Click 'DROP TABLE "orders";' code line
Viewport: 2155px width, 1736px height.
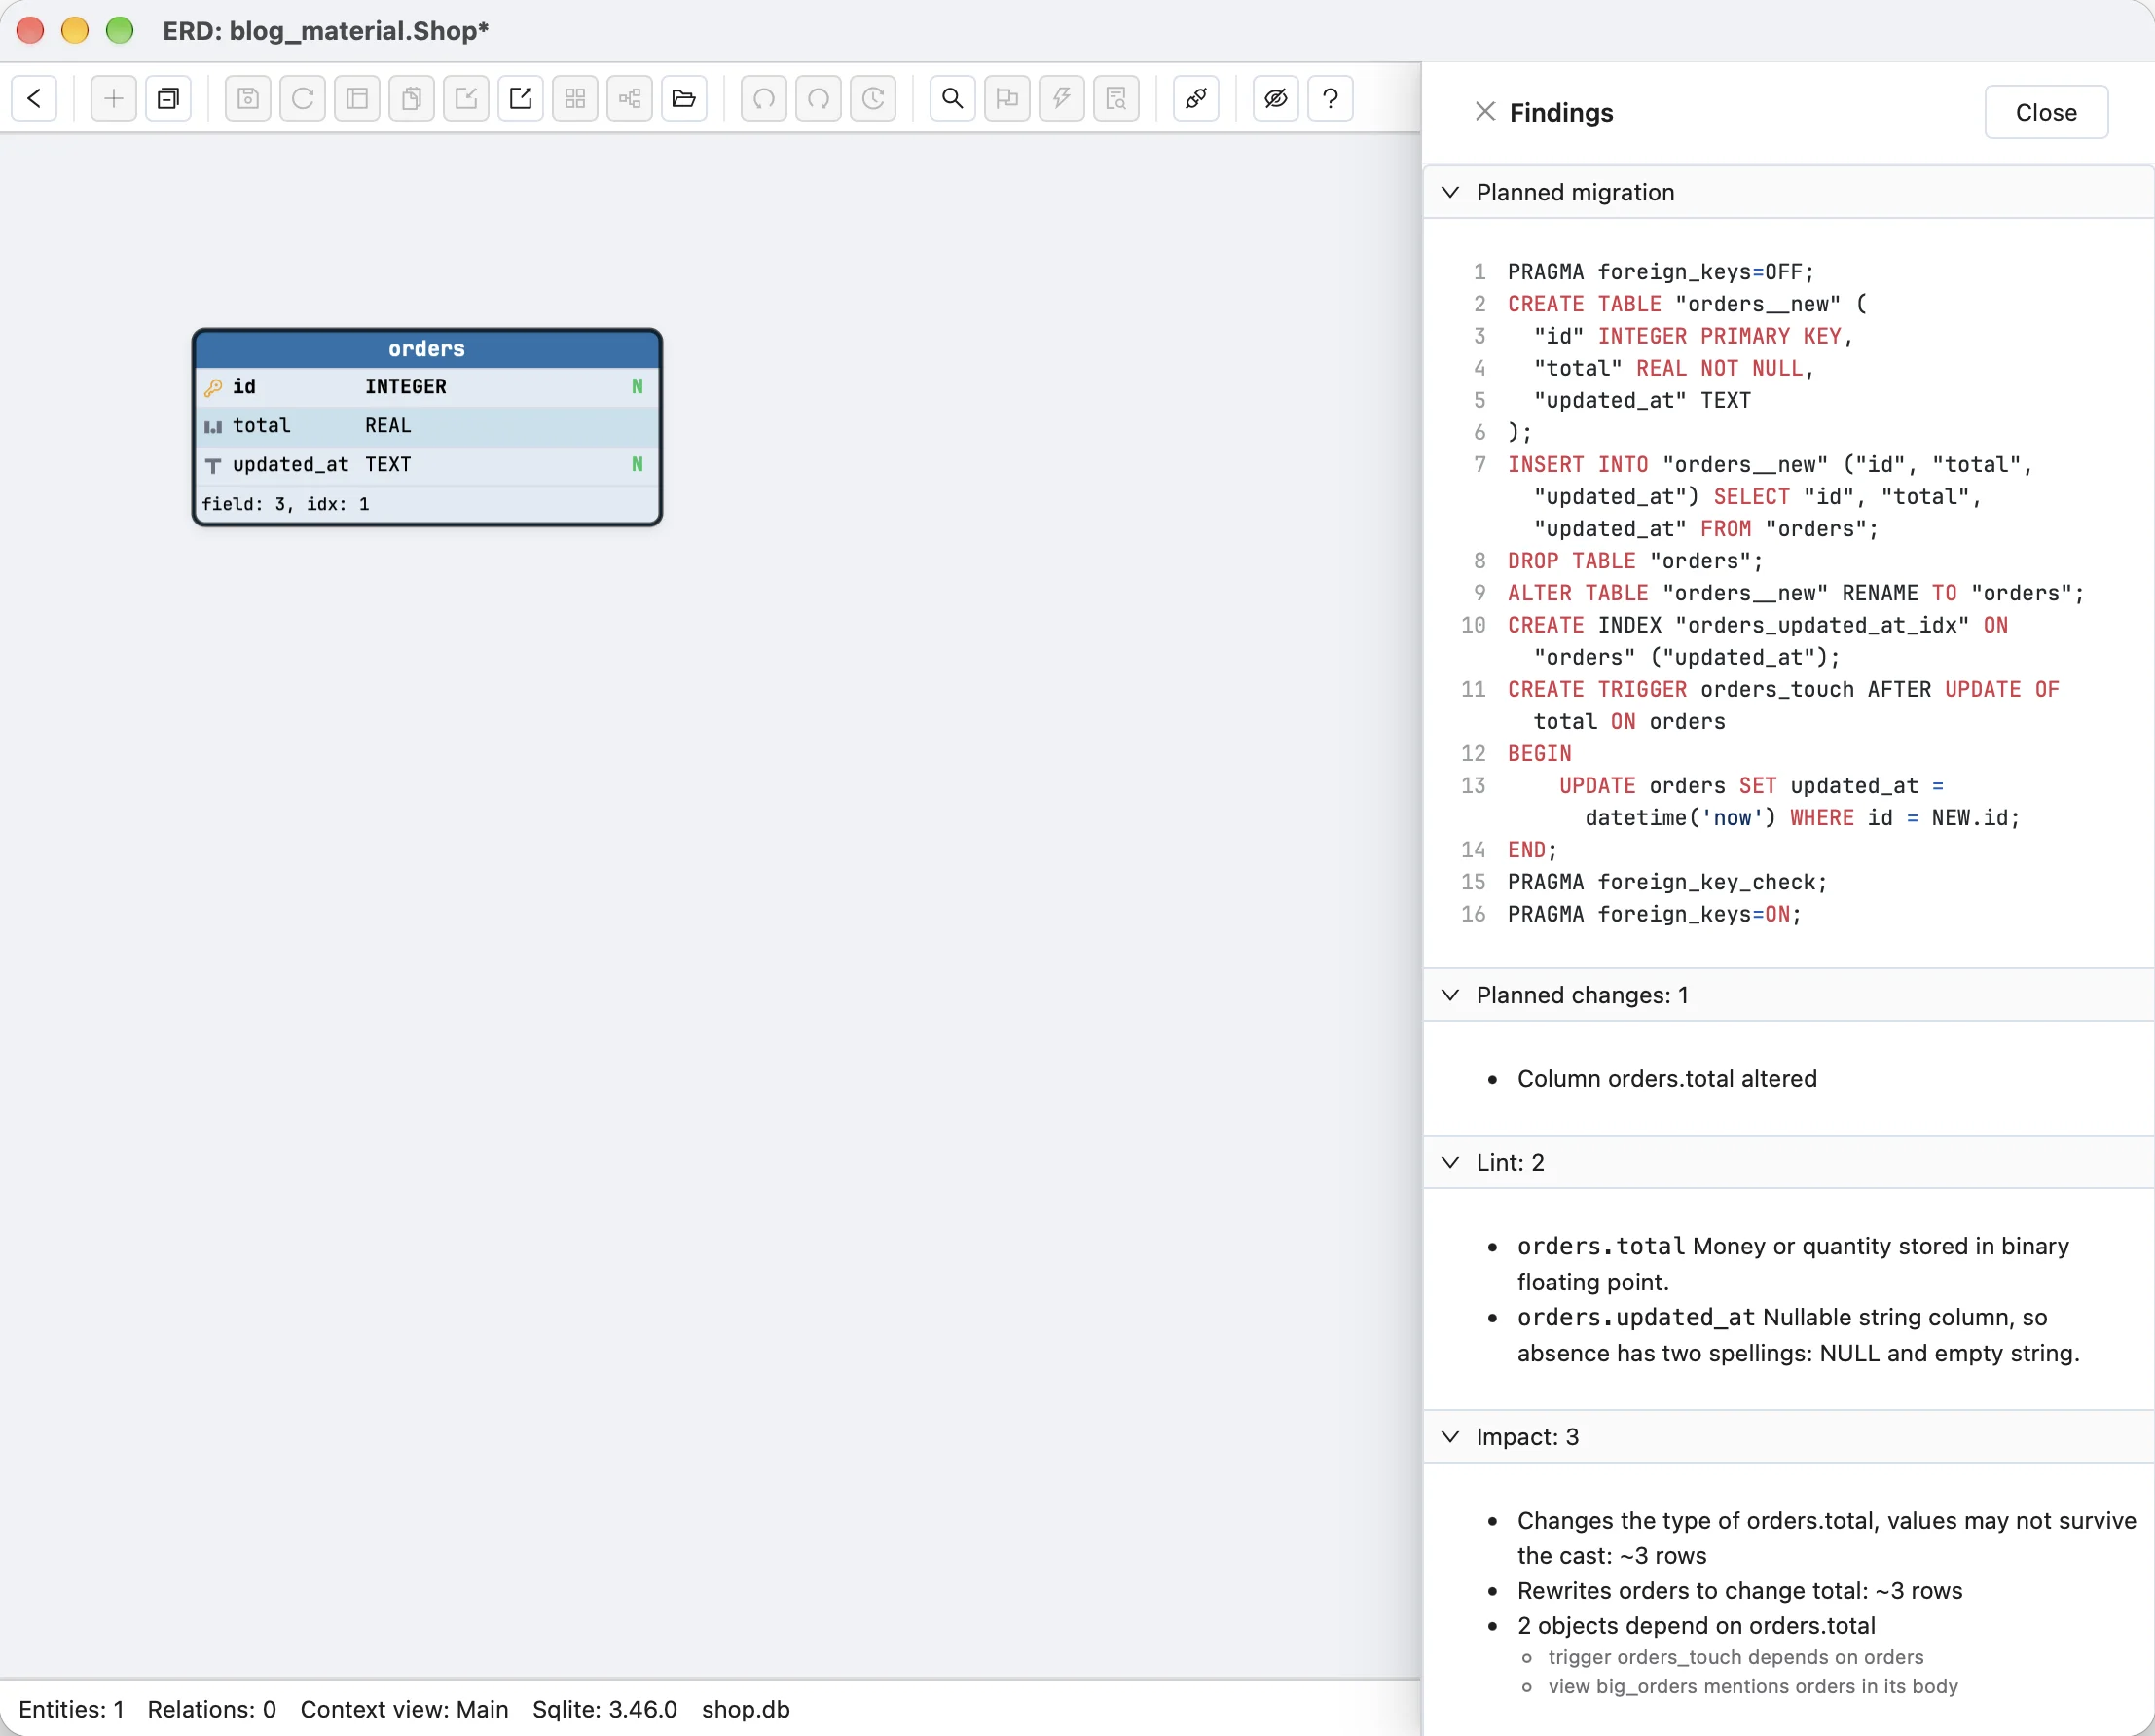pos(1636,561)
